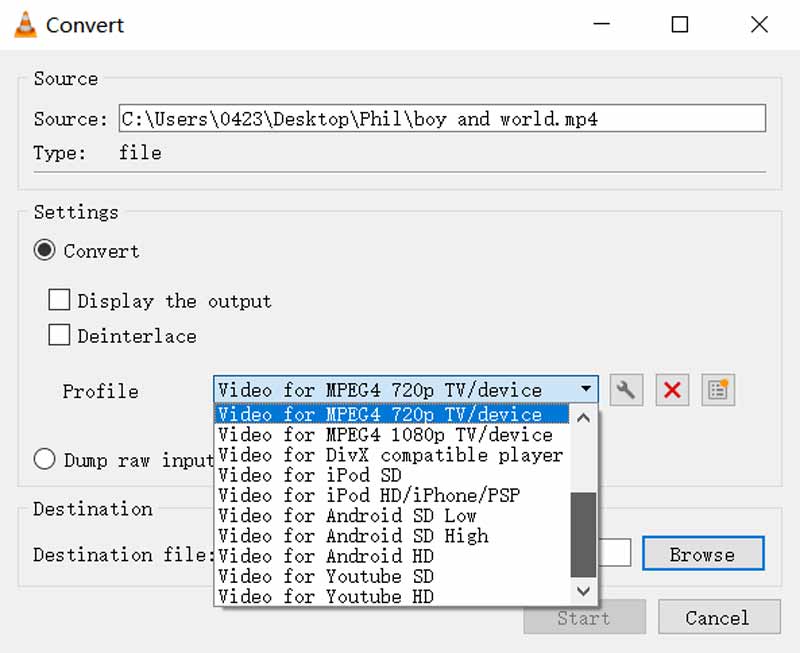Viewport: 800px width, 653px height.
Task: Pick Video for DivX compatible player
Action: 391,455
